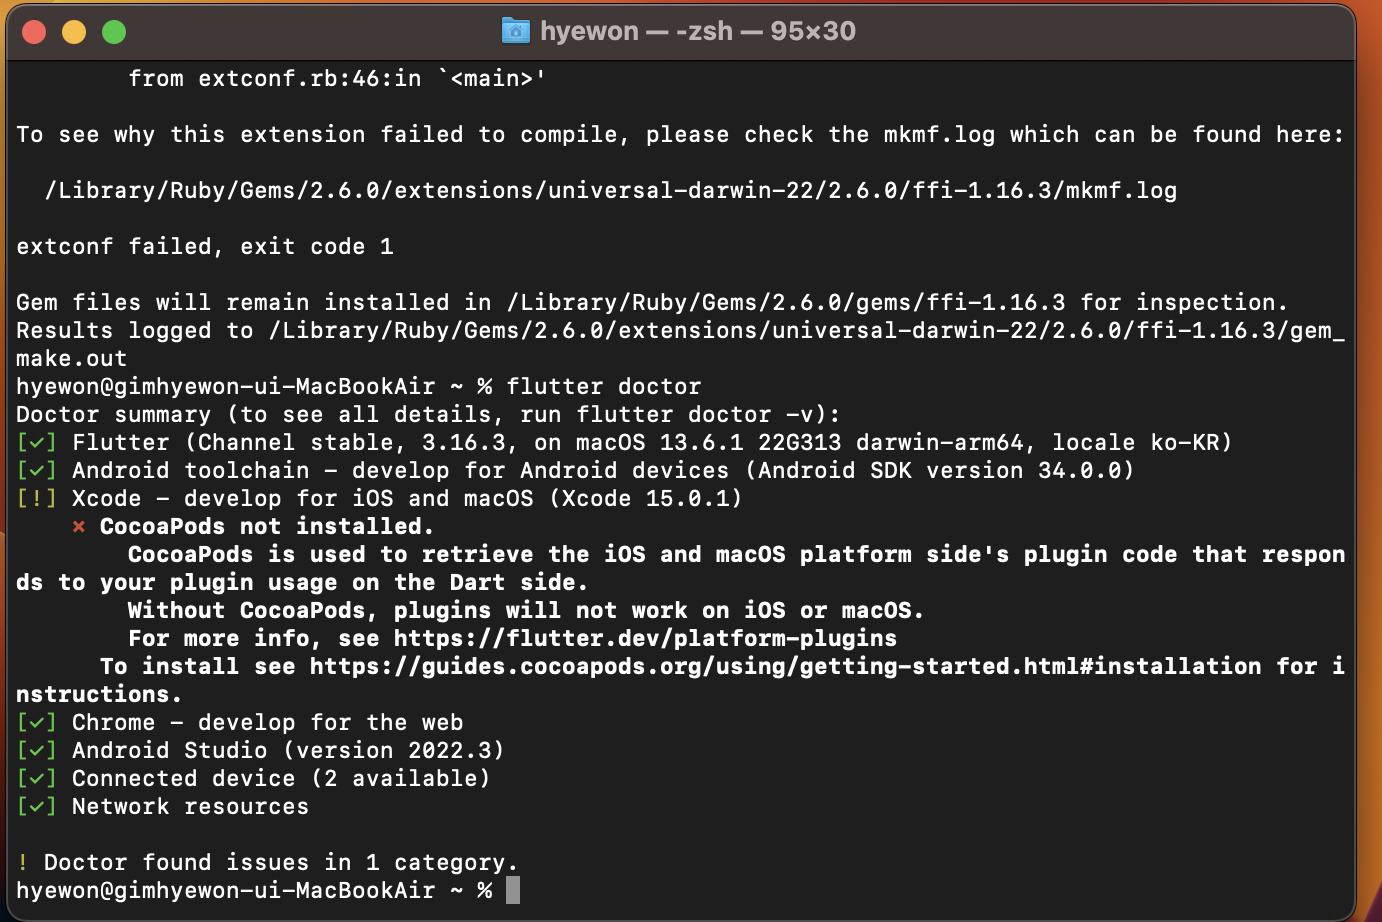Click the warning marker next to Xcode
The image size is (1382, 922).
[37, 498]
